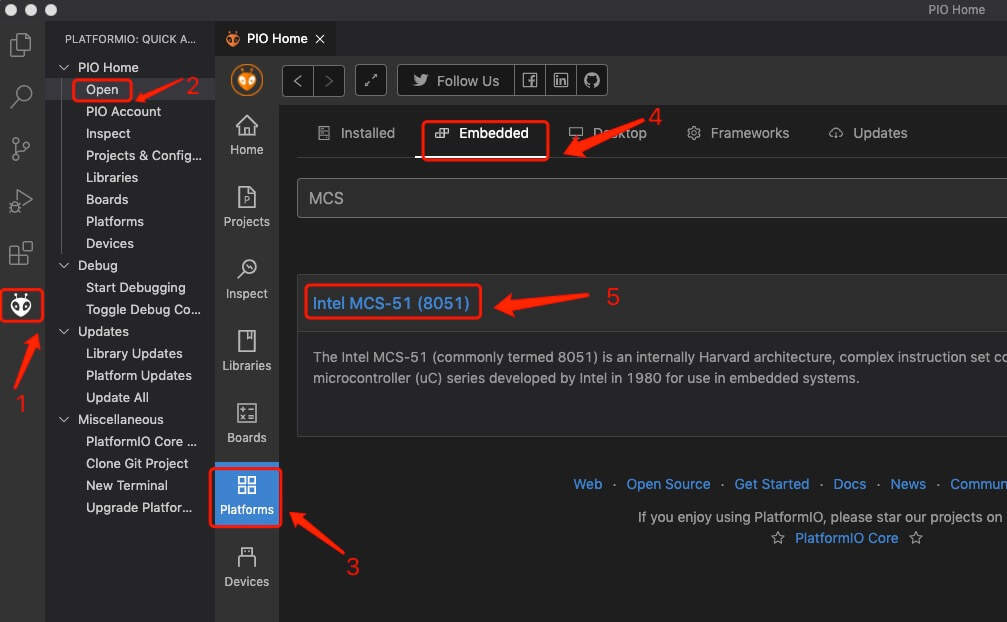Open the Extensions icon
Screen dimensions: 1007x622
point(20,253)
